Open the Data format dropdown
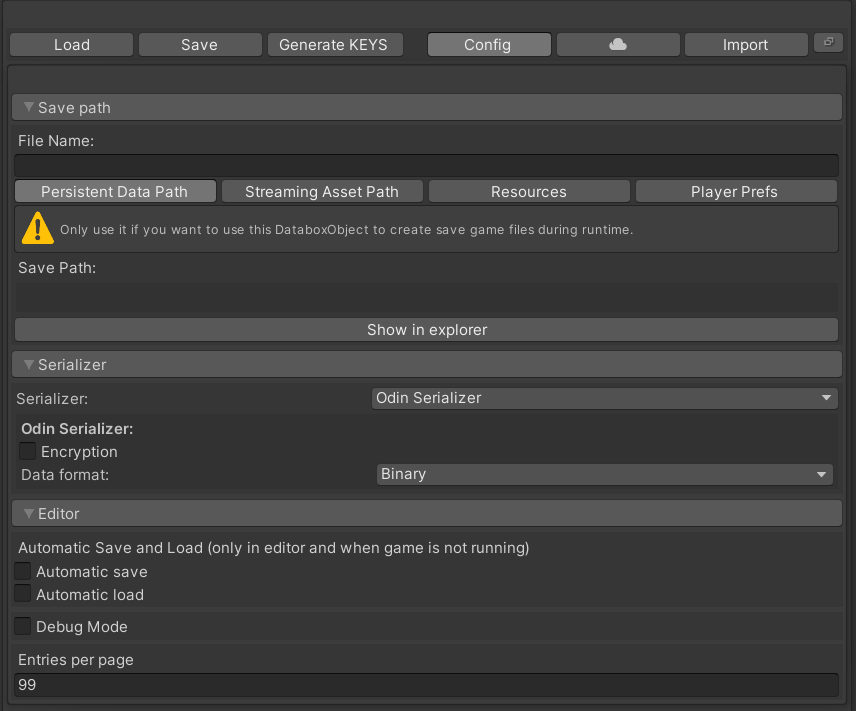 pyautogui.click(x=604, y=474)
